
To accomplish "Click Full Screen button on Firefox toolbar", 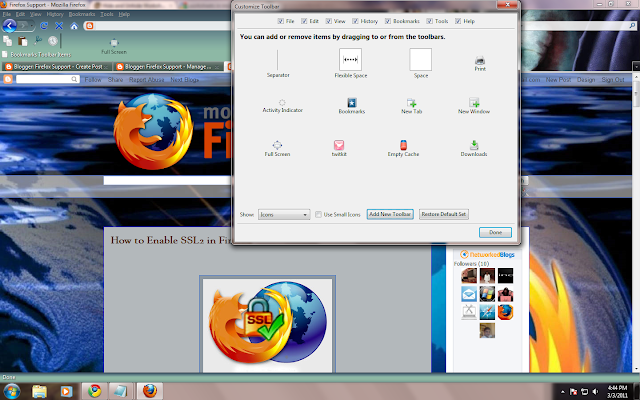I will [114, 46].
